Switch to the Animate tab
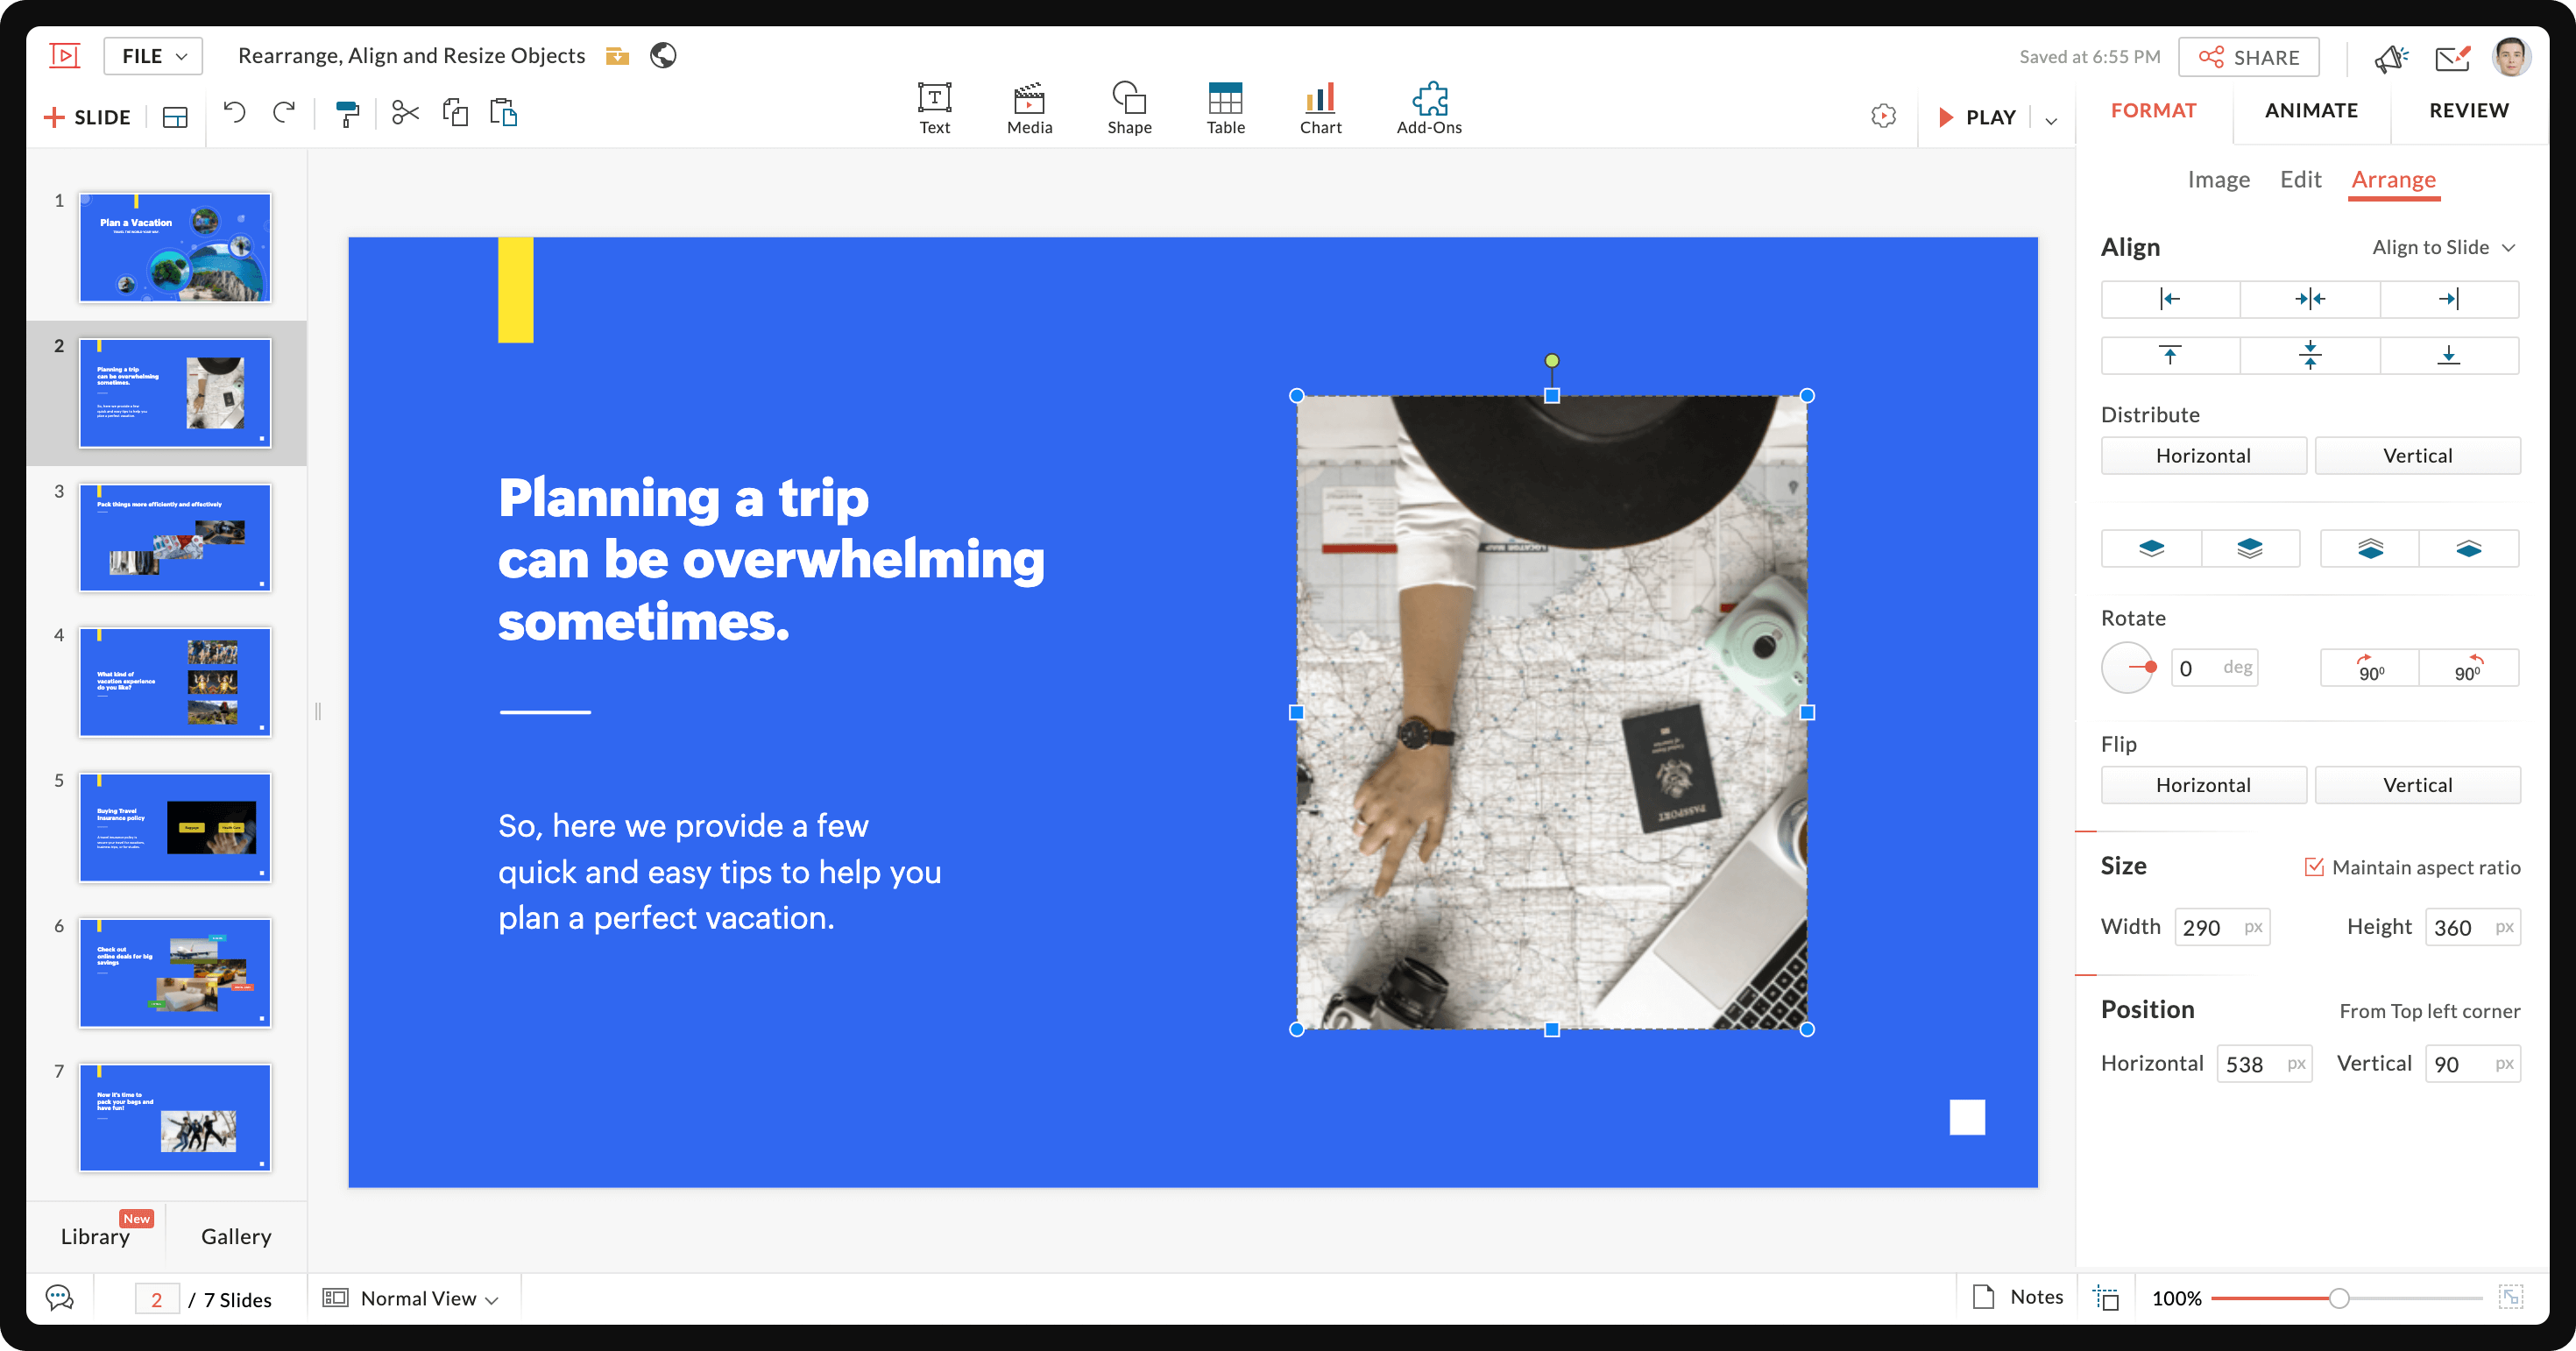 2312,110
